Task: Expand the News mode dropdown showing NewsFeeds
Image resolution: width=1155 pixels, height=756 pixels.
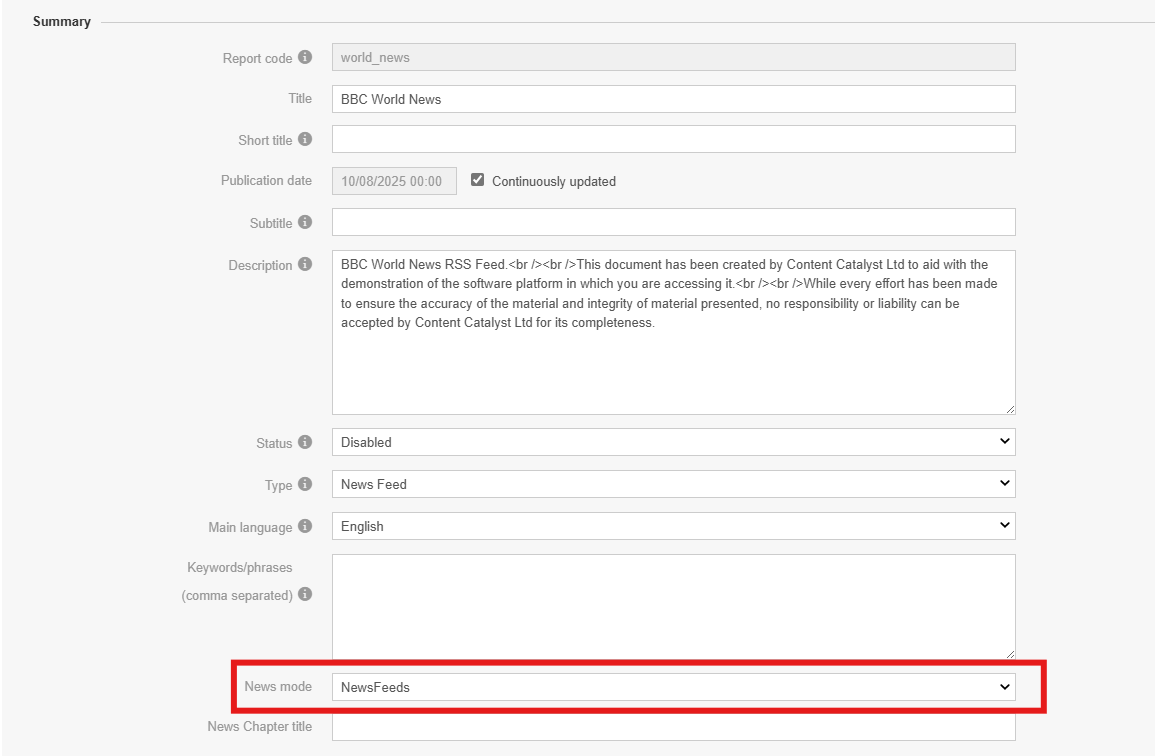Action: coord(673,687)
